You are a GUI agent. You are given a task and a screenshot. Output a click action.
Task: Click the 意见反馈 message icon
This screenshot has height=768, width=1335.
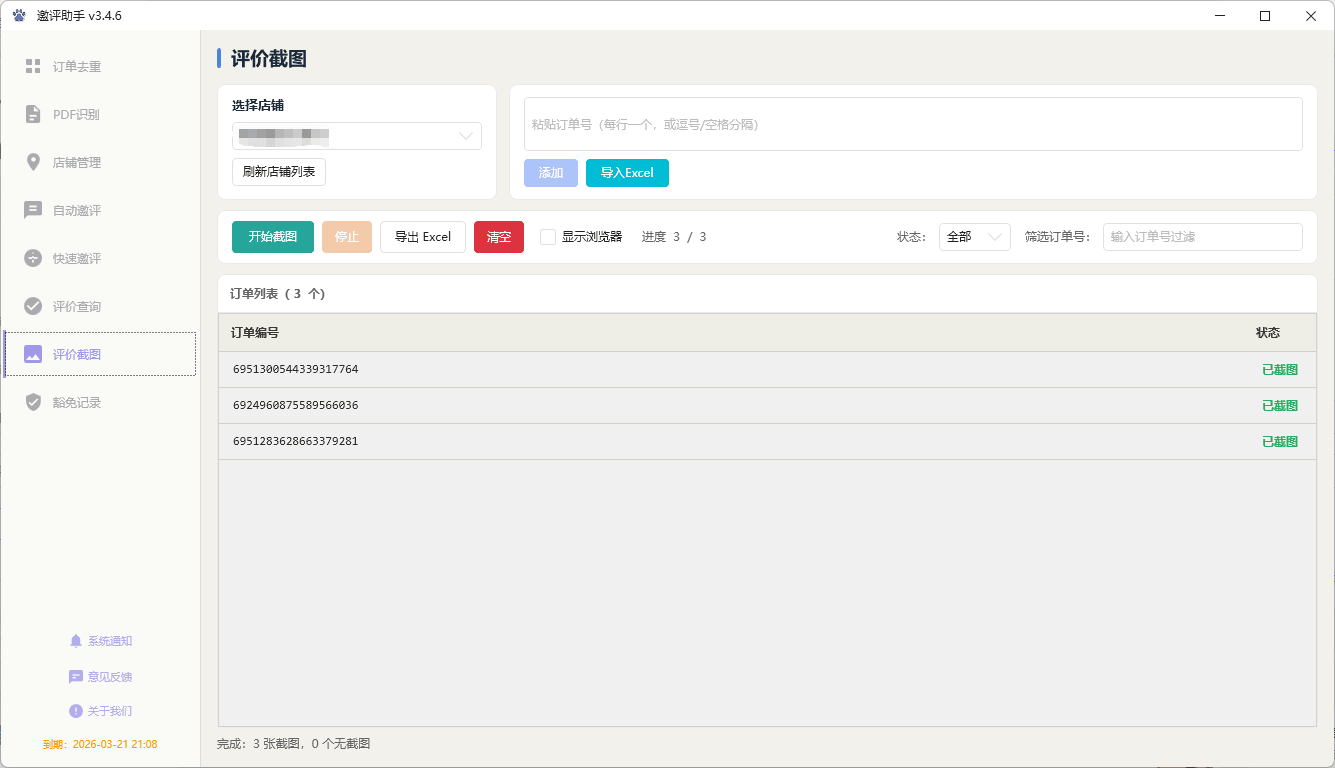(x=76, y=677)
